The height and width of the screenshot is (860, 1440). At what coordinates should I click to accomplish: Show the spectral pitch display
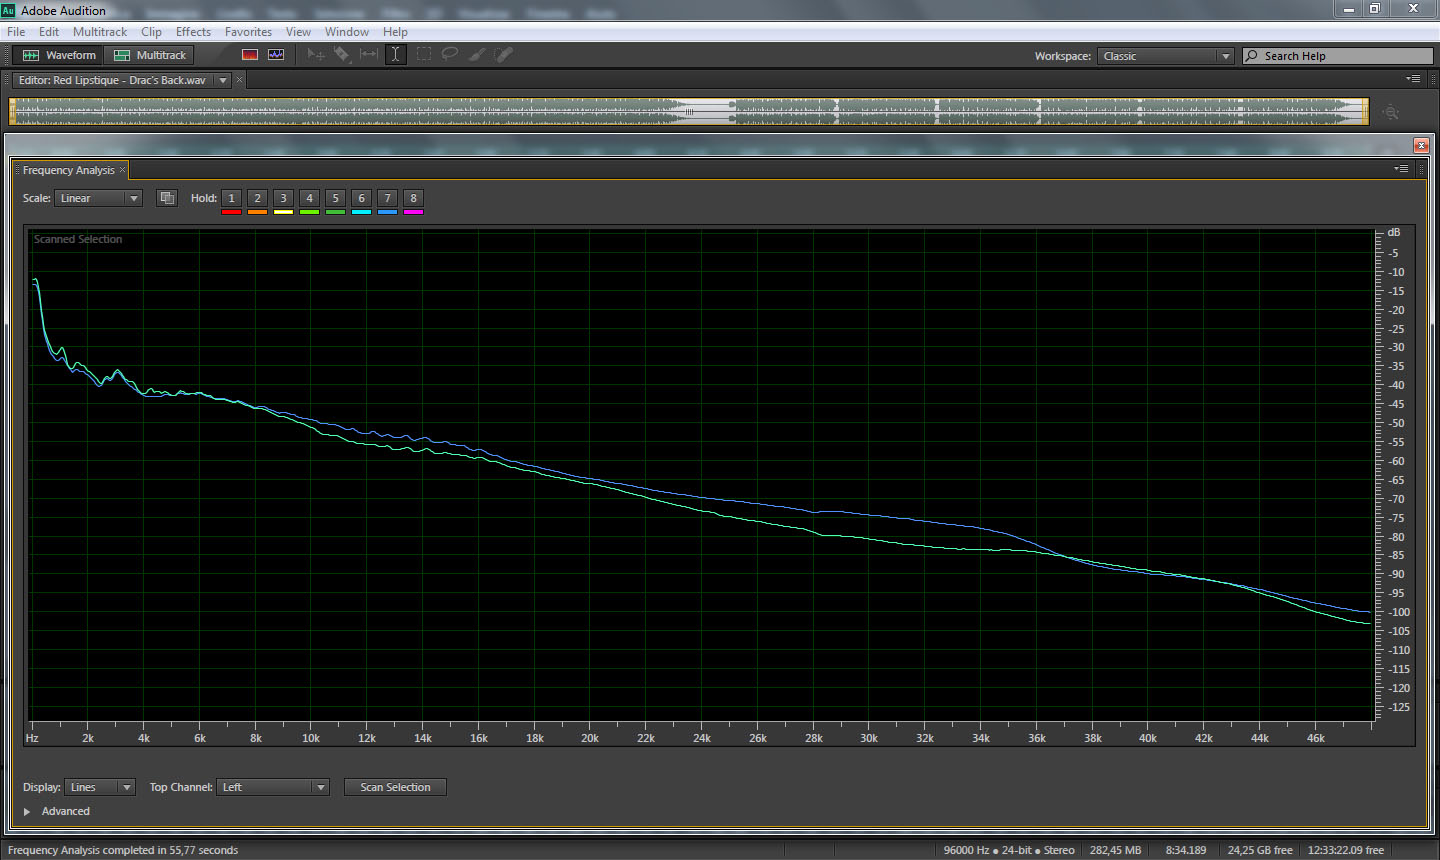coord(276,55)
